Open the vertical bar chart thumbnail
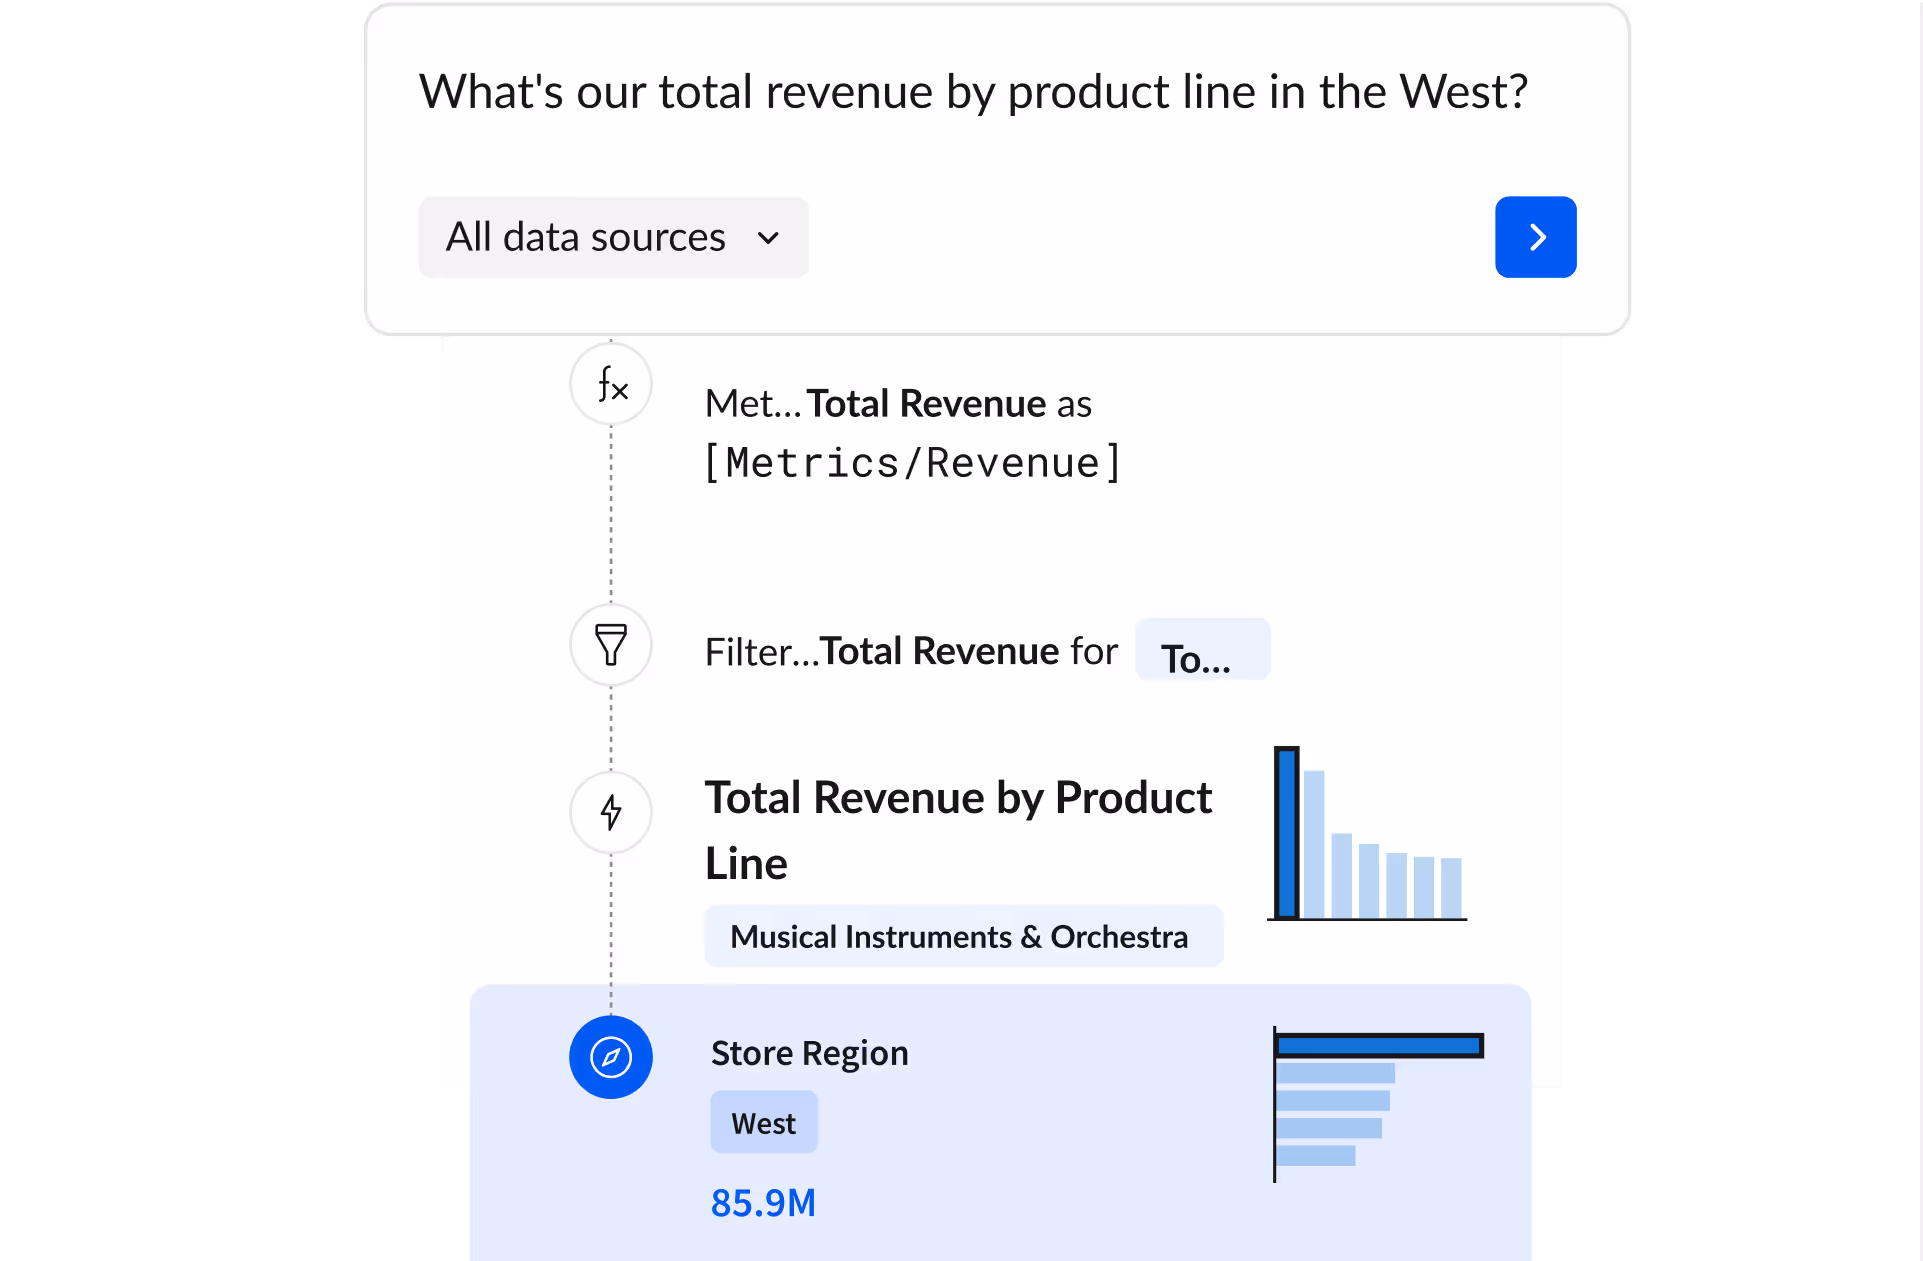The height and width of the screenshot is (1261, 1923). coord(1367,833)
